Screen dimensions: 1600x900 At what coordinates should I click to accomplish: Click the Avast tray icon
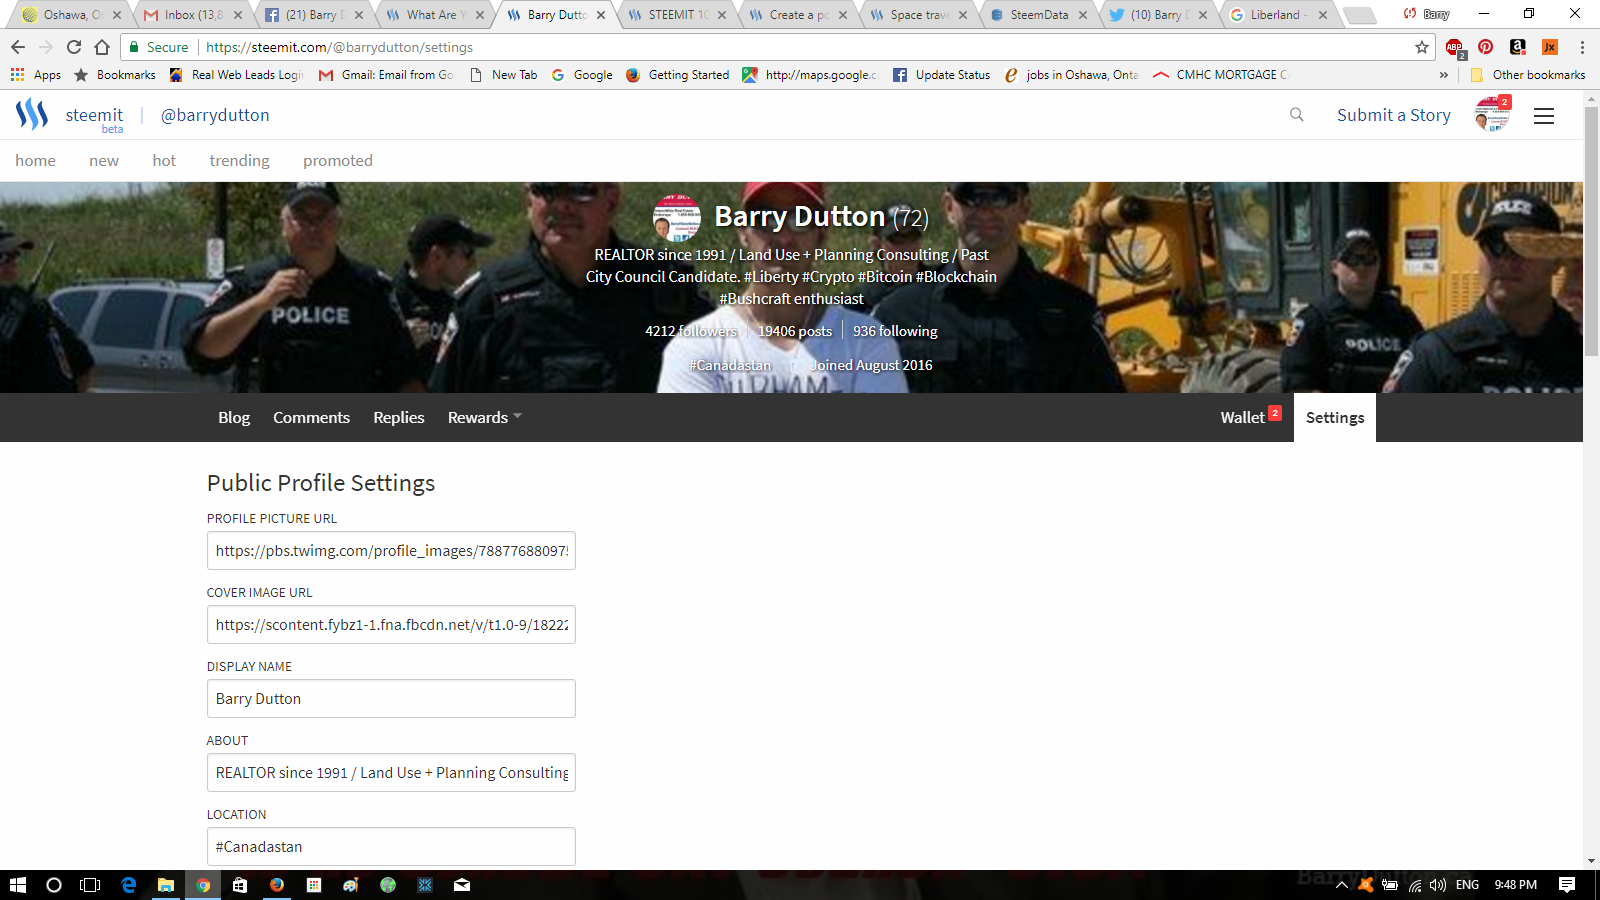[x=1365, y=885]
